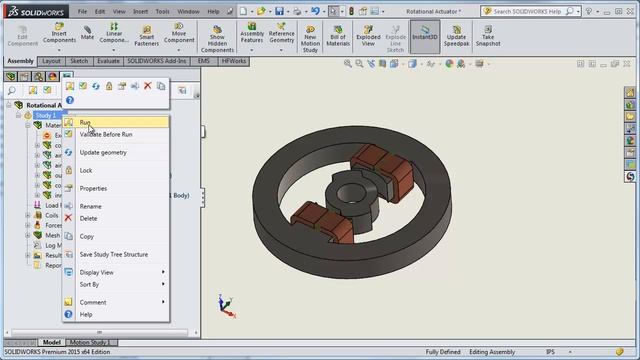Switch to the Sketch tab

pos(79,61)
